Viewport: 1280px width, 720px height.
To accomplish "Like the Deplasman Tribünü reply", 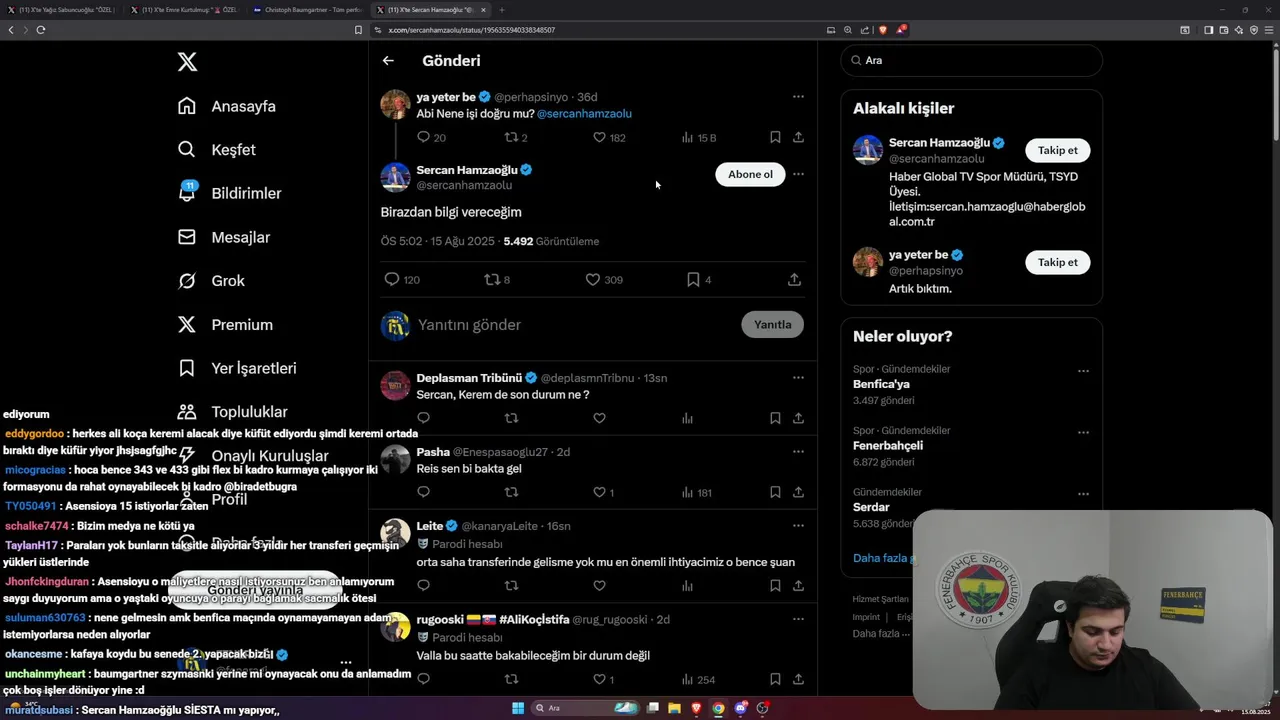I will 599,418.
